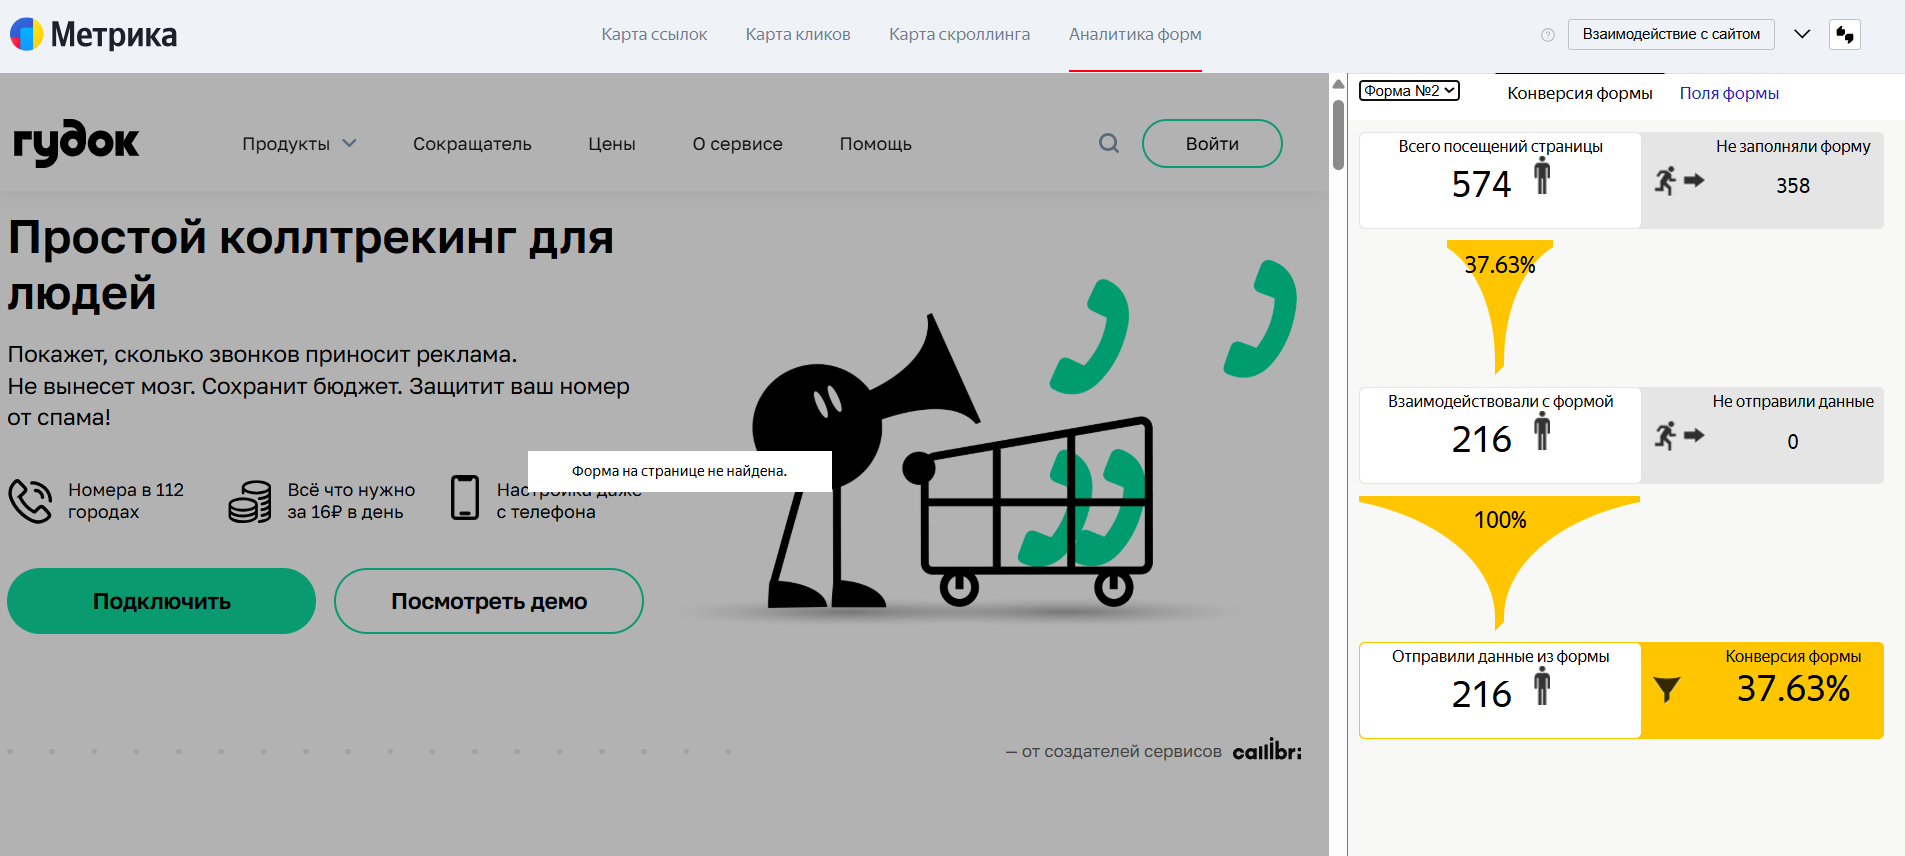
Task: Click the help question mark icon
Action: coord(1547,35)
